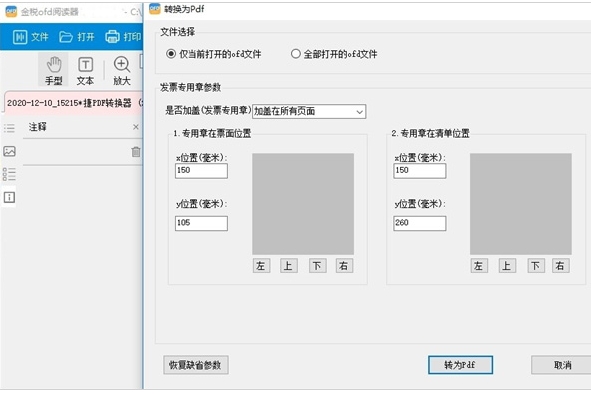Image resolution: width=591 pixels, height=394 pixels.
Task: Open the outline list sidebar icon
Action: pos(9,128)
